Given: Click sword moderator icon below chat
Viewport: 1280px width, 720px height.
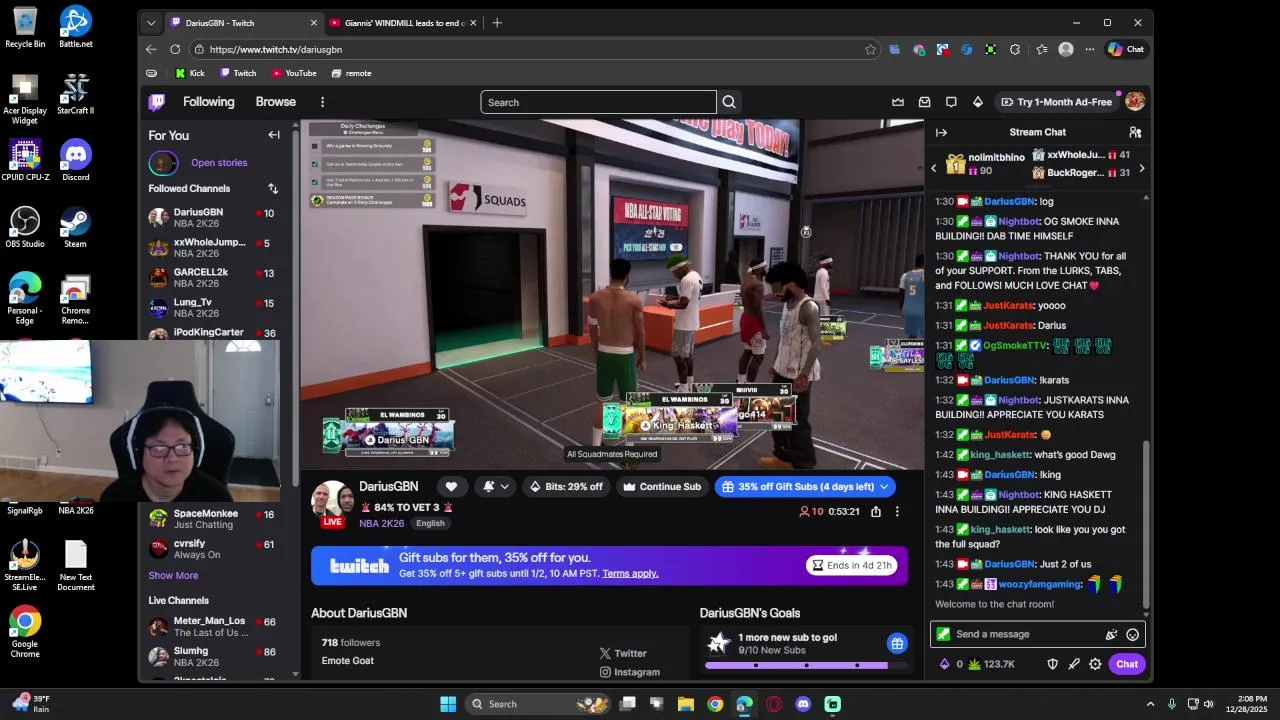Looking at the screenshot, I should 1074,664.
